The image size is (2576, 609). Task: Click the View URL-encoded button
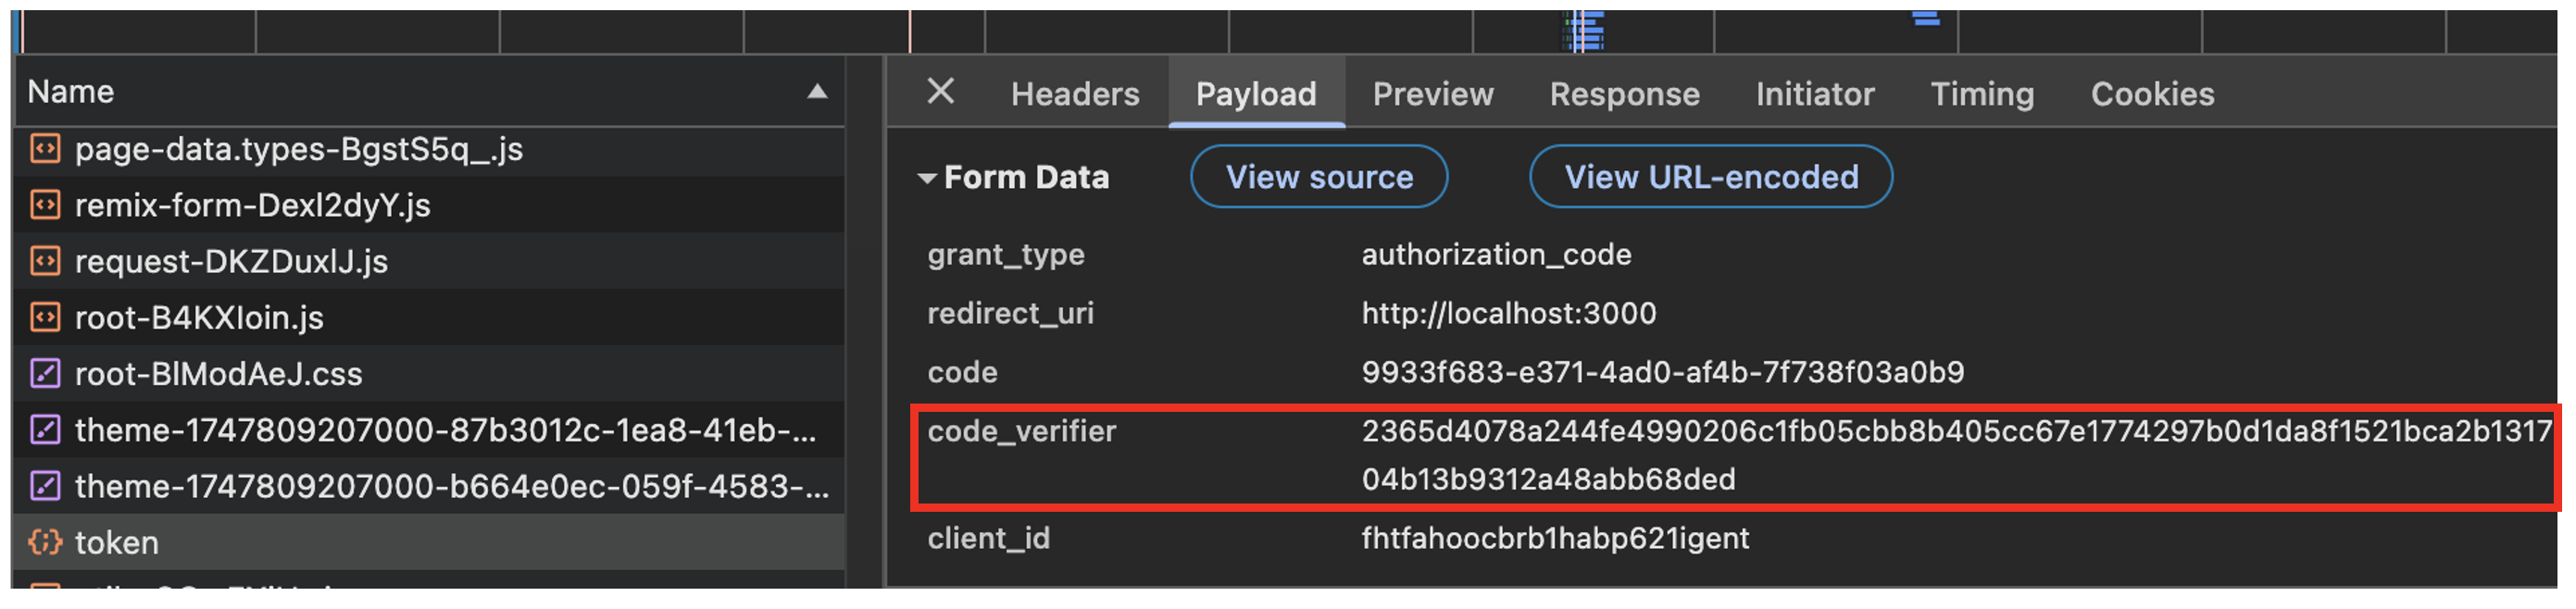[1710, 177]
